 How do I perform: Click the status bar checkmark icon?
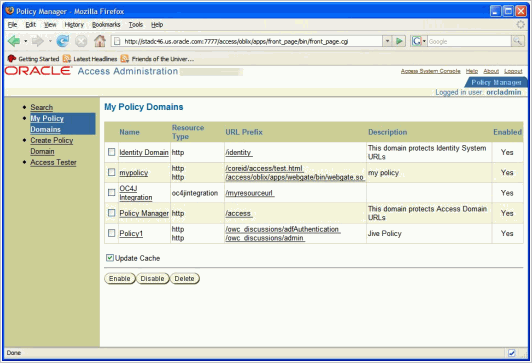pos(512,353)
